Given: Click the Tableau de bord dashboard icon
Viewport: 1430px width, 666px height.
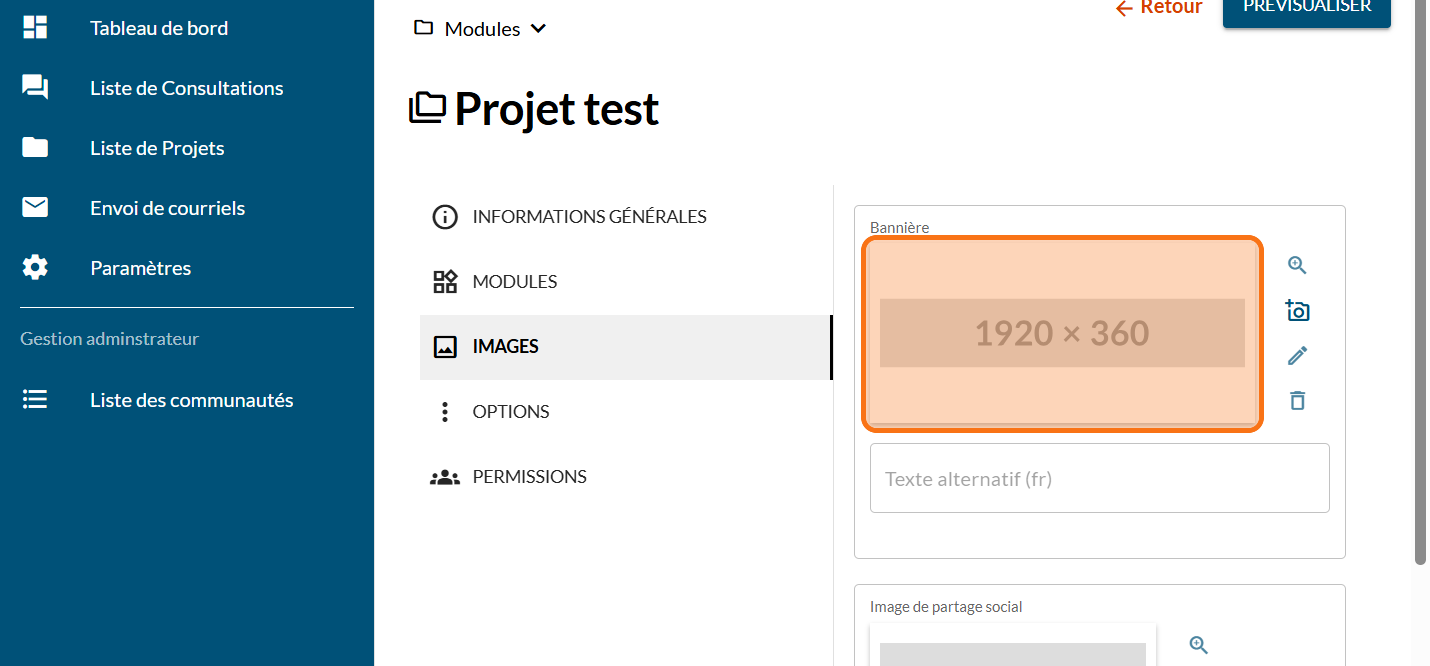Looking at the screenshot, I should 35,28.
